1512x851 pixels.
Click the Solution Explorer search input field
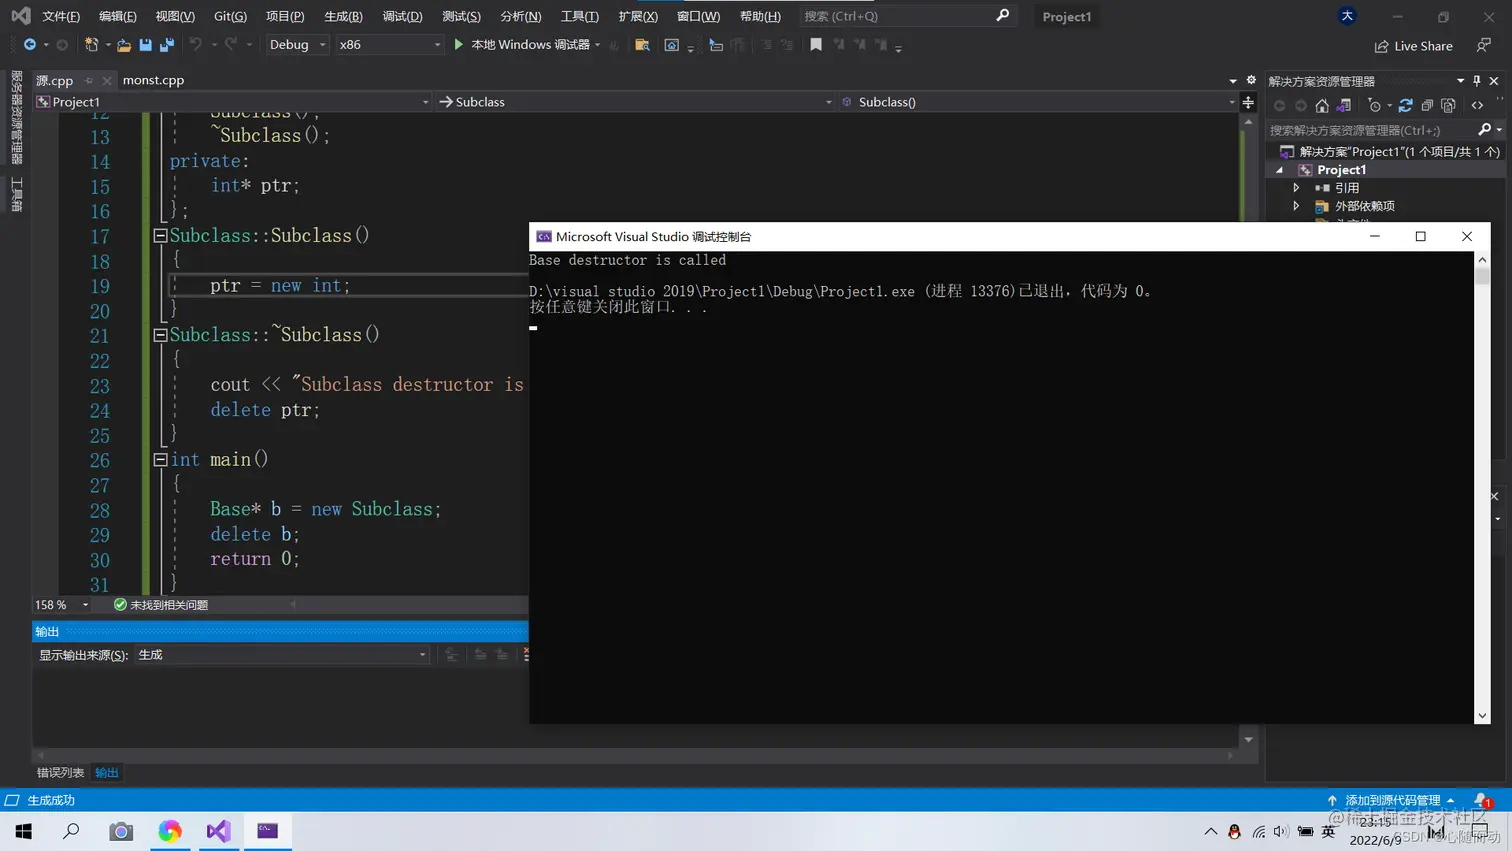1370,130
